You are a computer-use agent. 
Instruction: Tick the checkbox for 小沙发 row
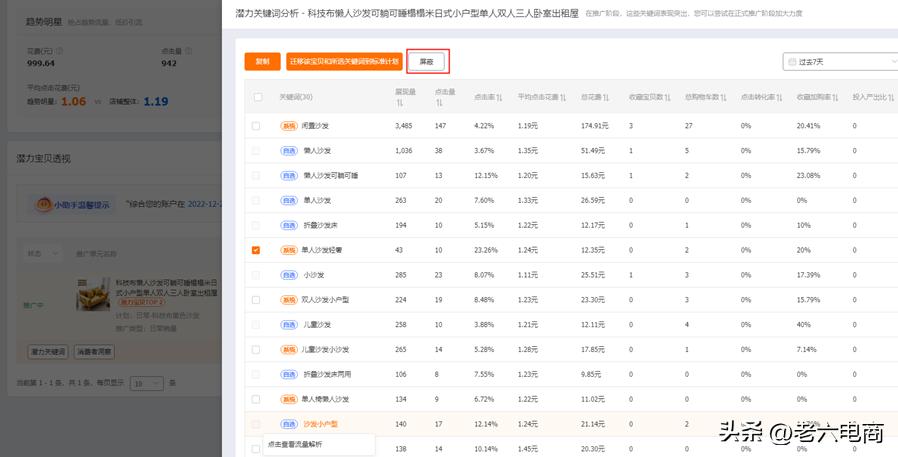(x=255, y=275)
